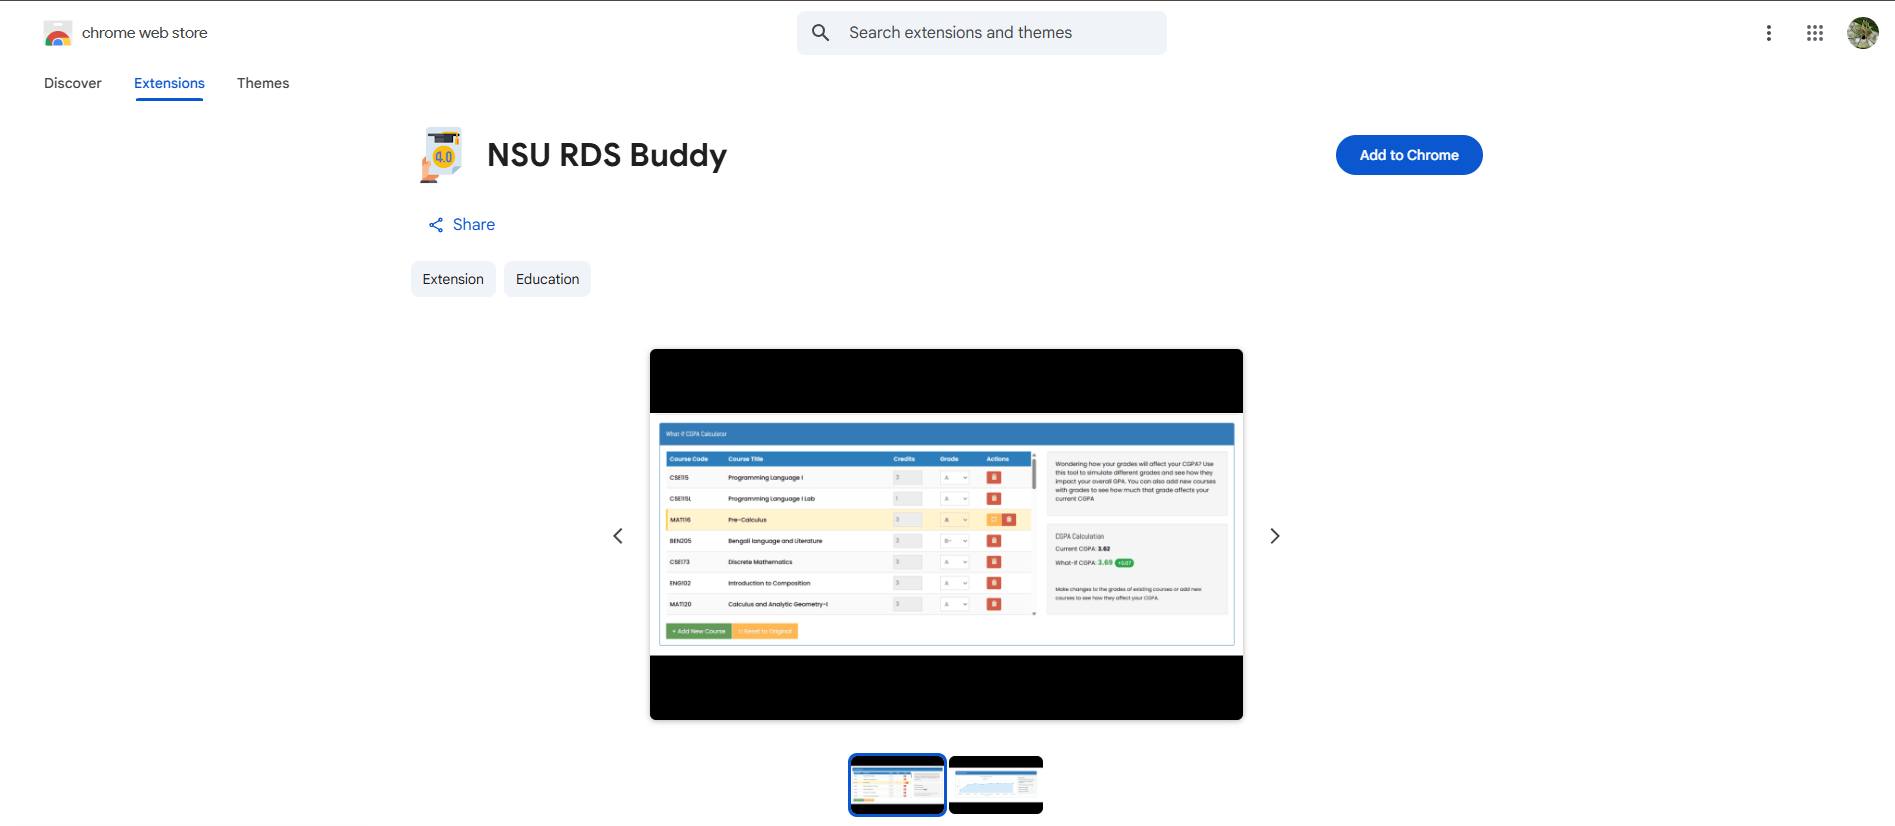This screenshot has height=826, width=1895.
Task: Click the NSU RDS Buddy extension icon
Action: coord(442,155)
